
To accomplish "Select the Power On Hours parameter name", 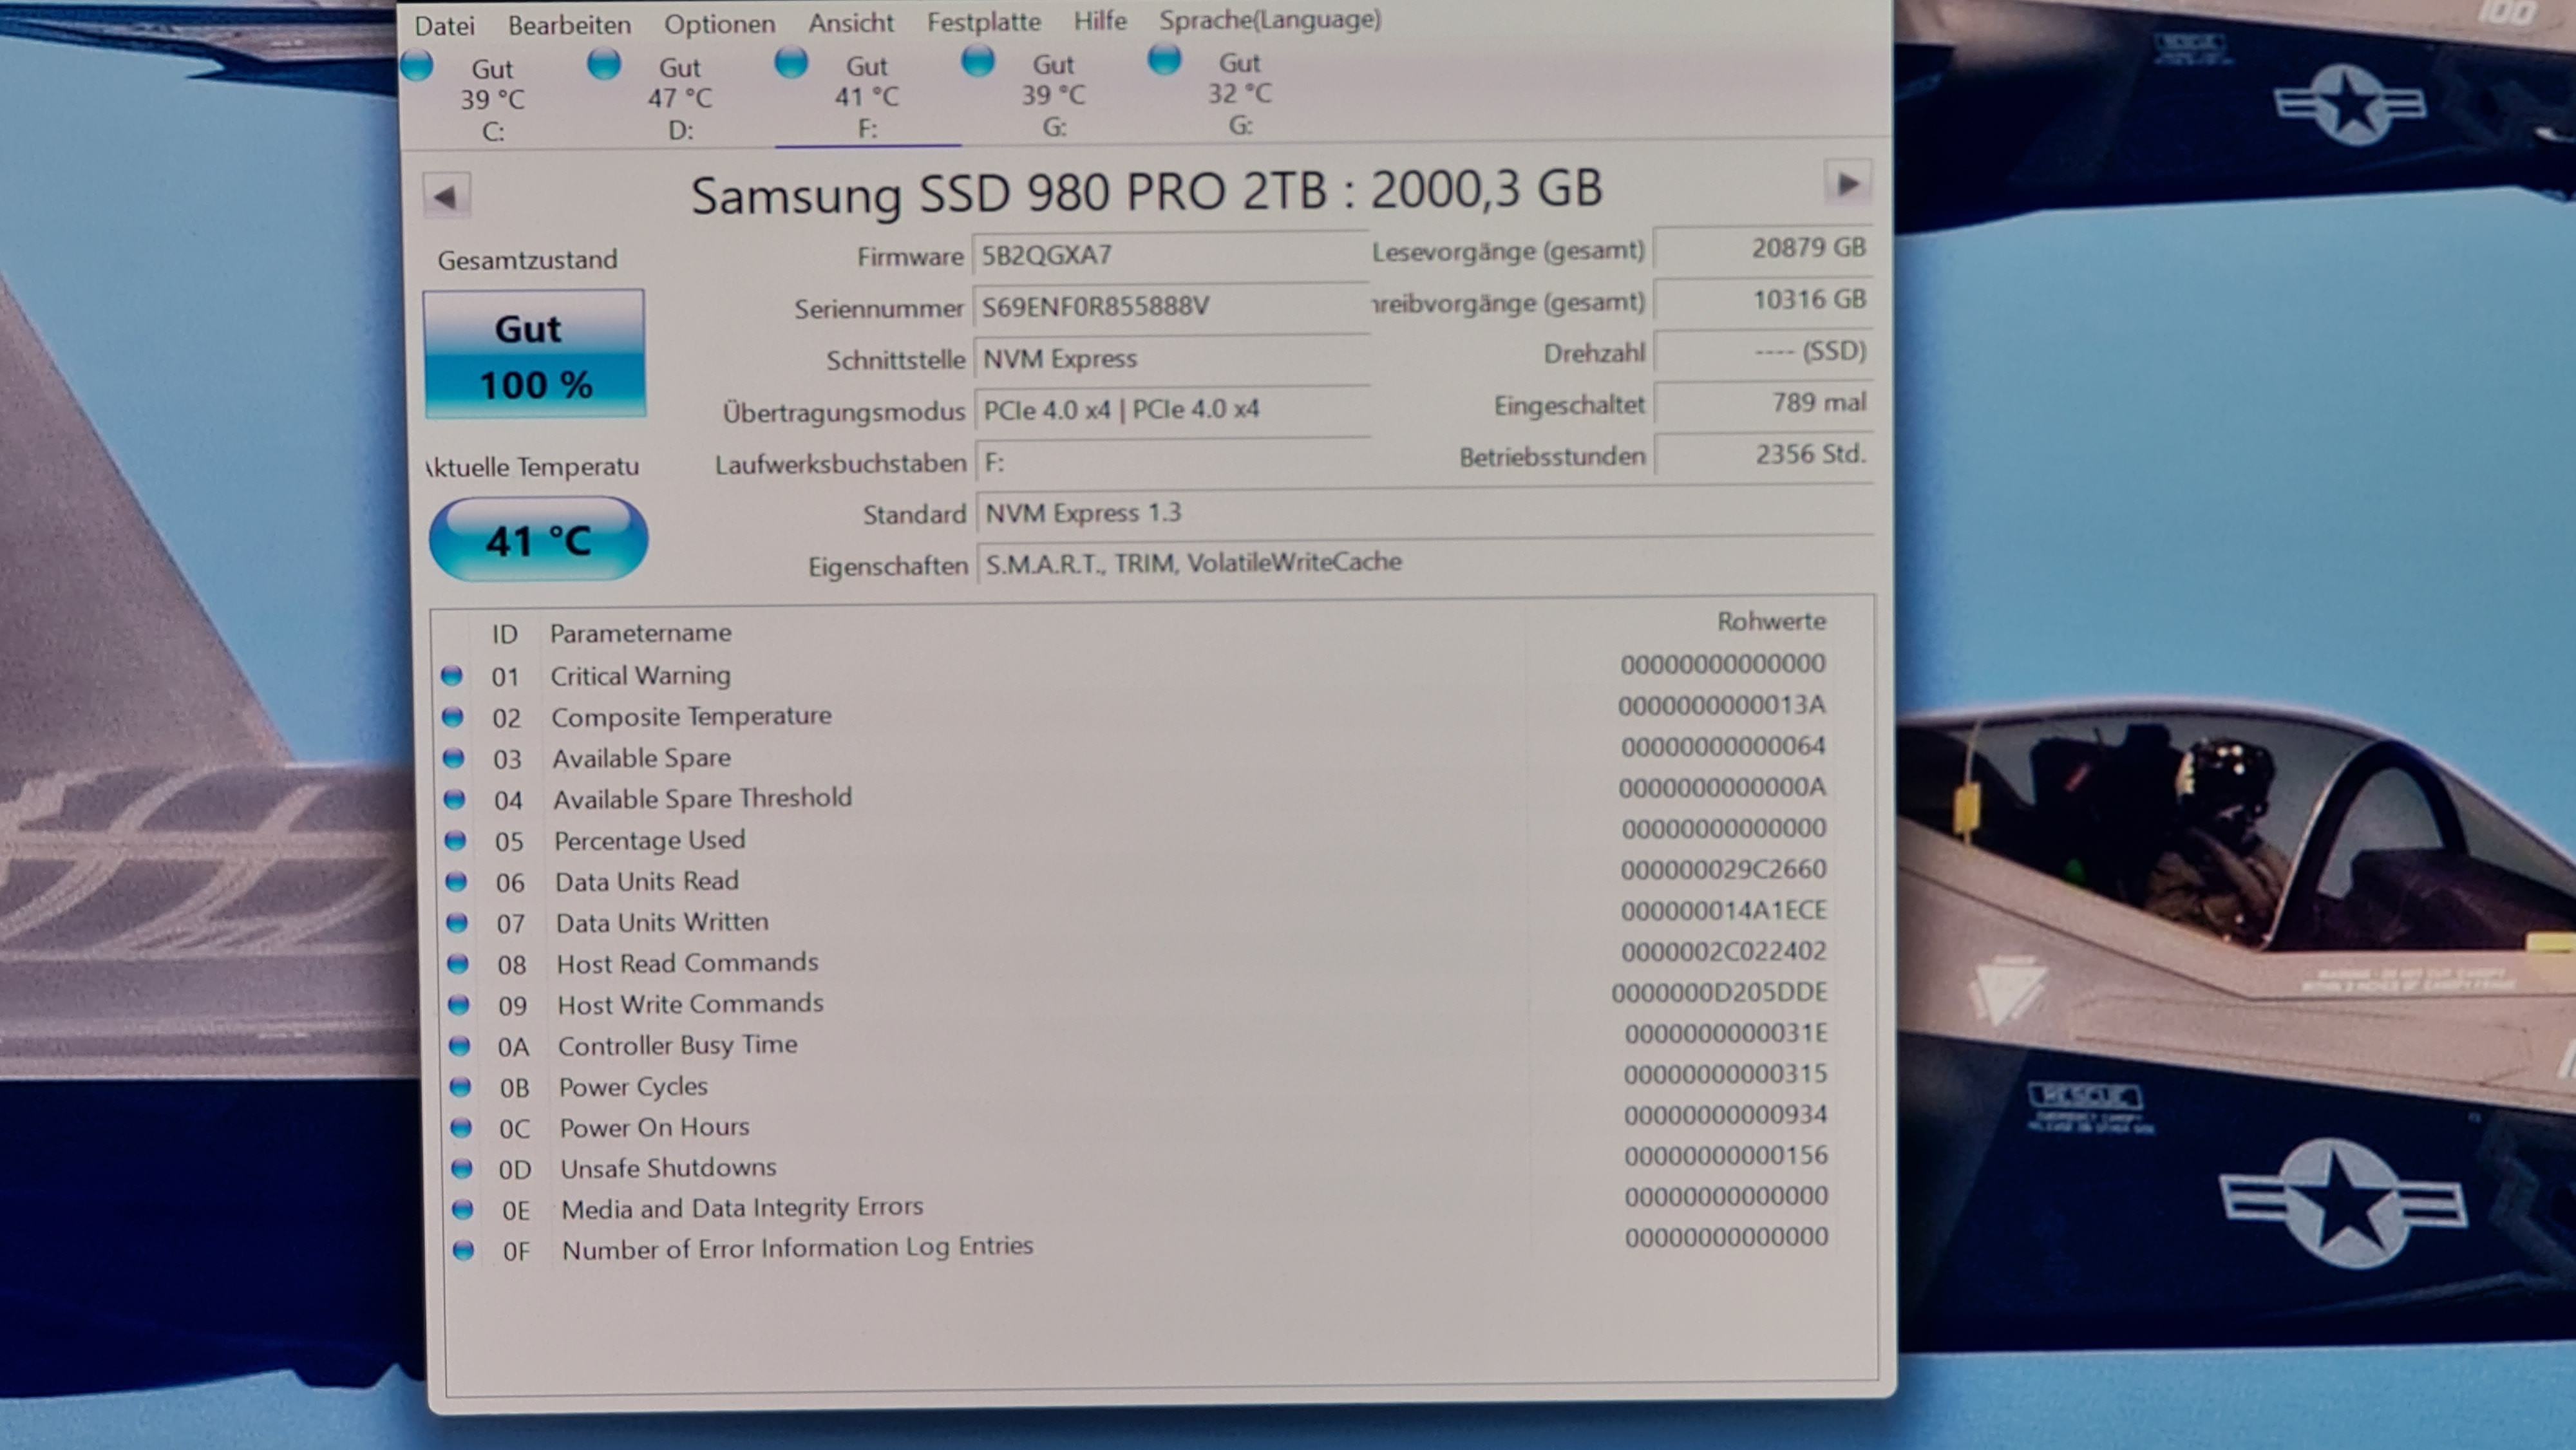I will tap(654, 1127).
